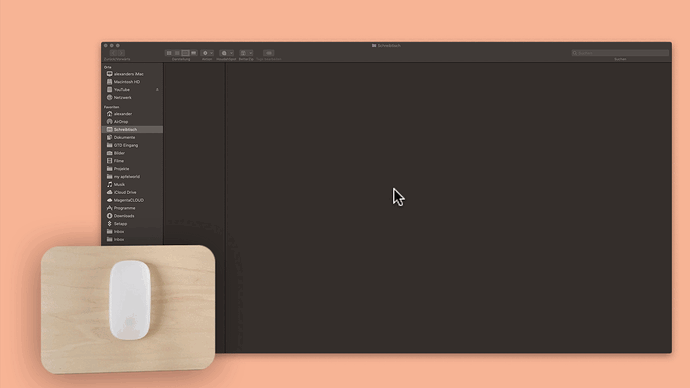Image resolution: width=690 pixels, height=388 pixels.
Task: Select Schreibtisch in favorites
Action: [132, 130]
